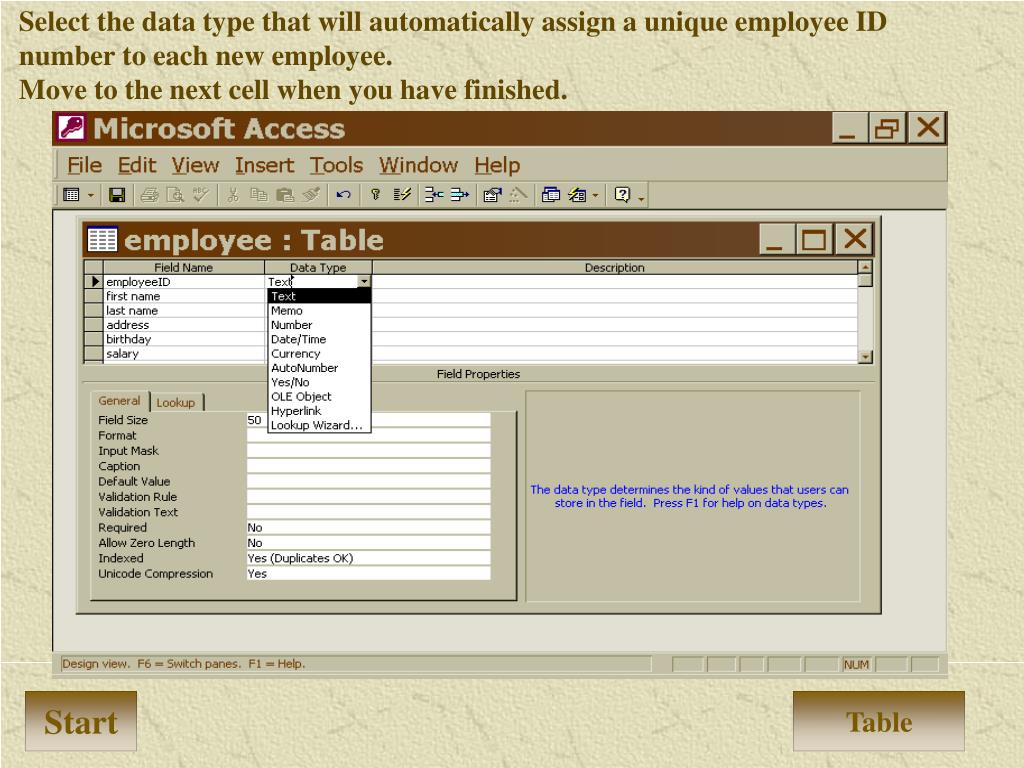Select OLE Object data type
1024x768 pixels.
(x=319, y=396)
